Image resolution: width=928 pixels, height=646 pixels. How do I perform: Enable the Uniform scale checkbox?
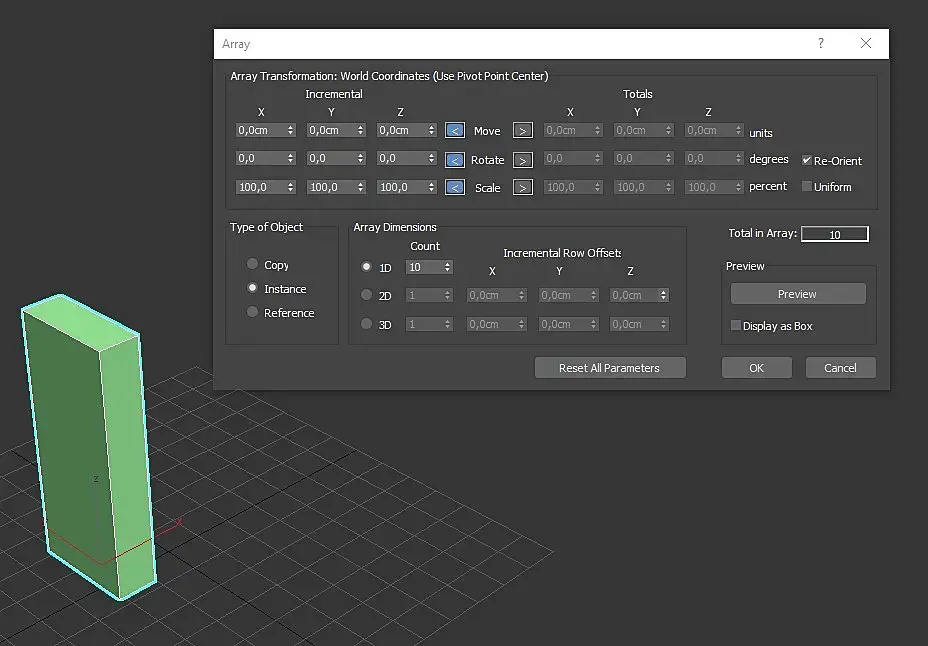[x=807, y=186]
